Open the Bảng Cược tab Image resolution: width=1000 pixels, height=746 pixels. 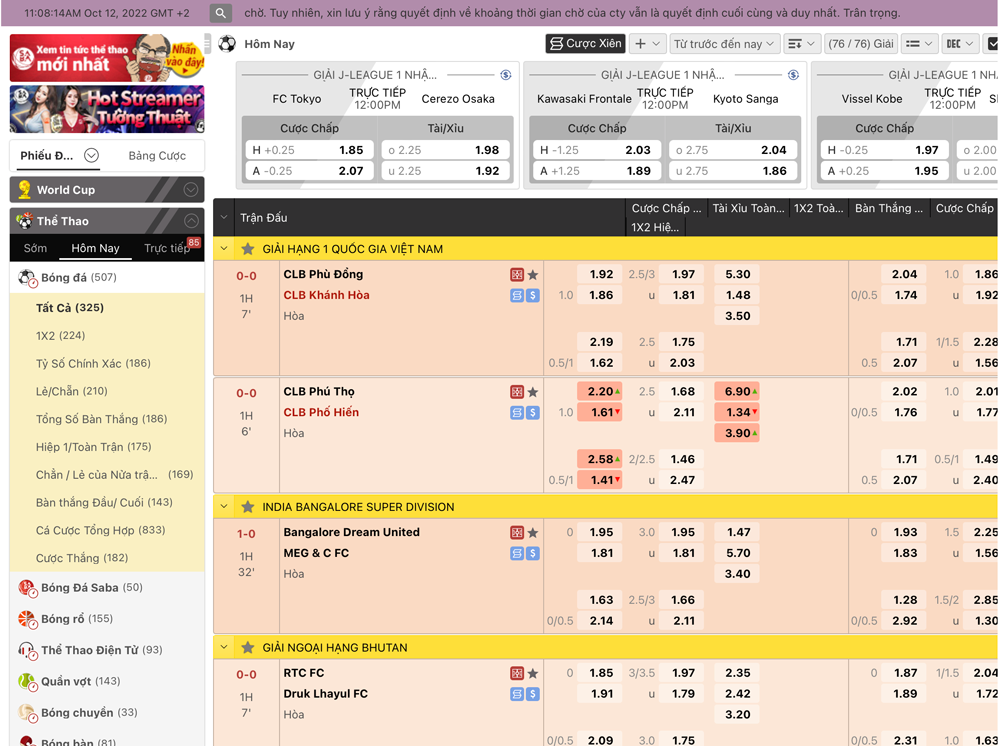coord(157,156)
